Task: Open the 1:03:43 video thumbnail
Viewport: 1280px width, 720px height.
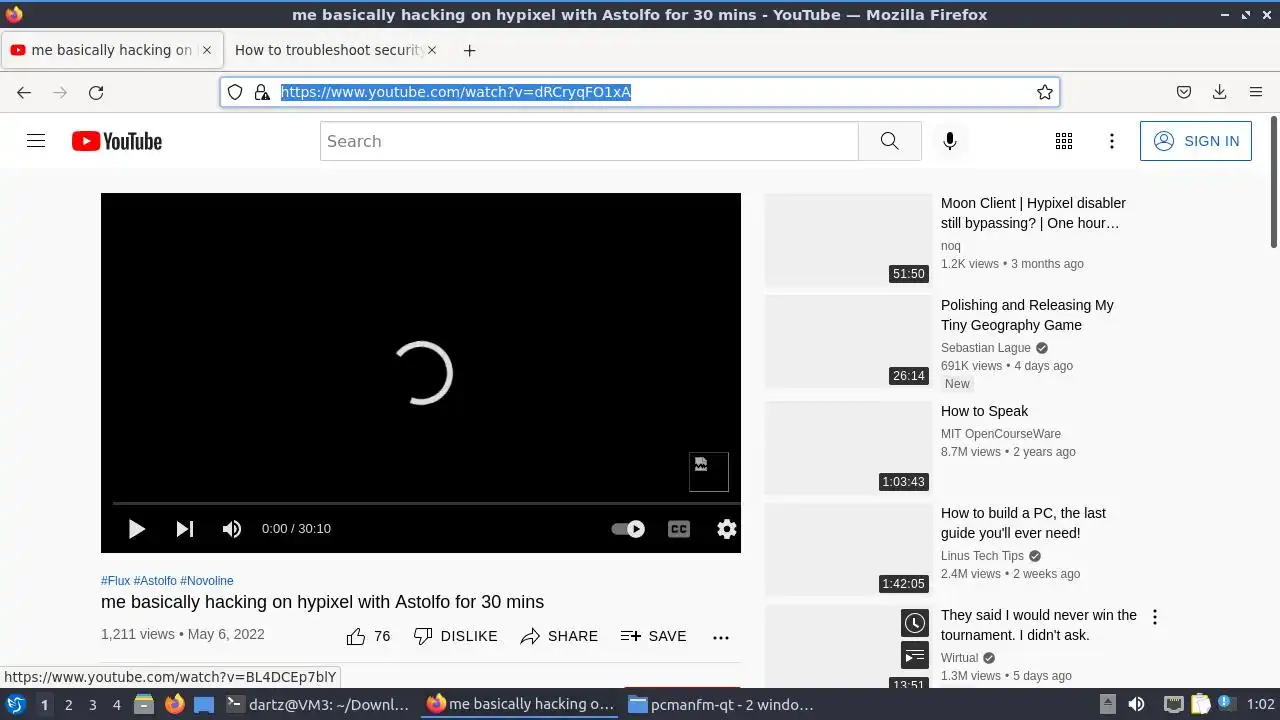Action: click(x=848, y=448)
